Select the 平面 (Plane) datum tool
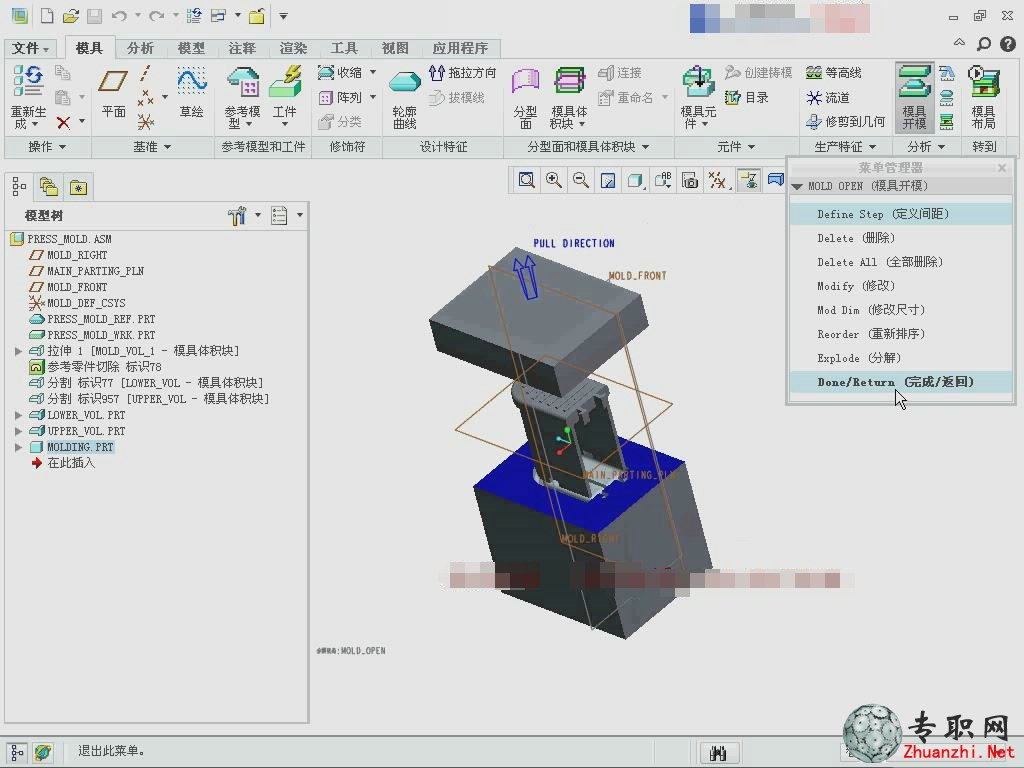Screen dimensions: 1024x768 [113, 82]
